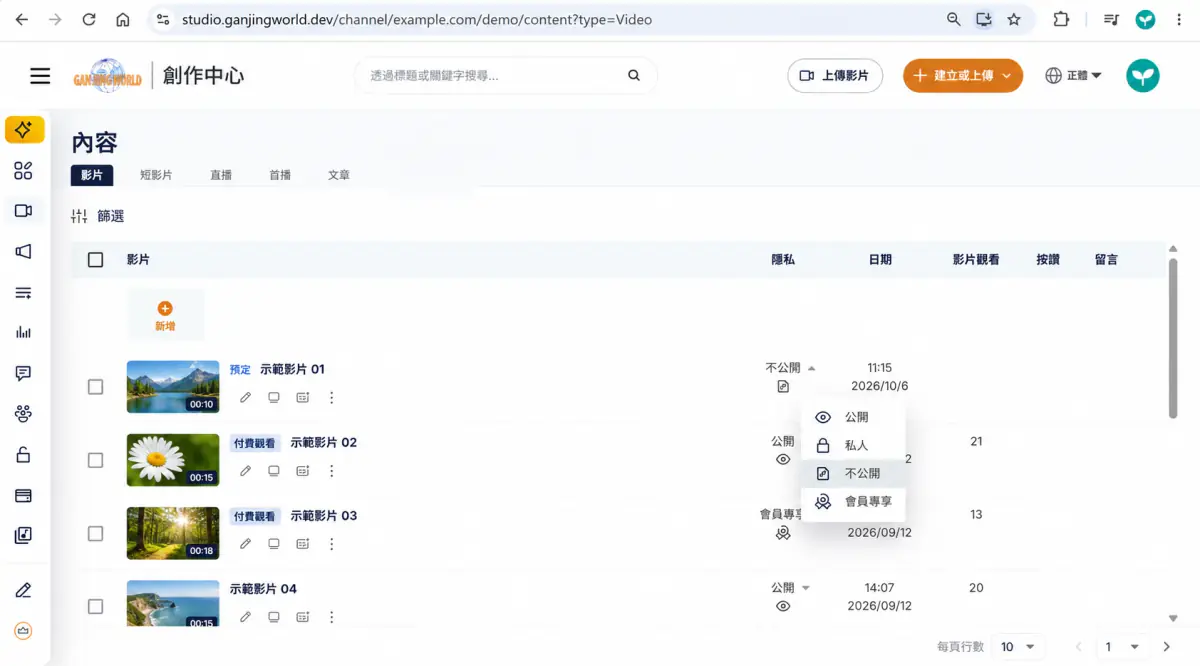Sort by the 日期 column header
This screenshot has height=666, width=1200.
(880, 260)
